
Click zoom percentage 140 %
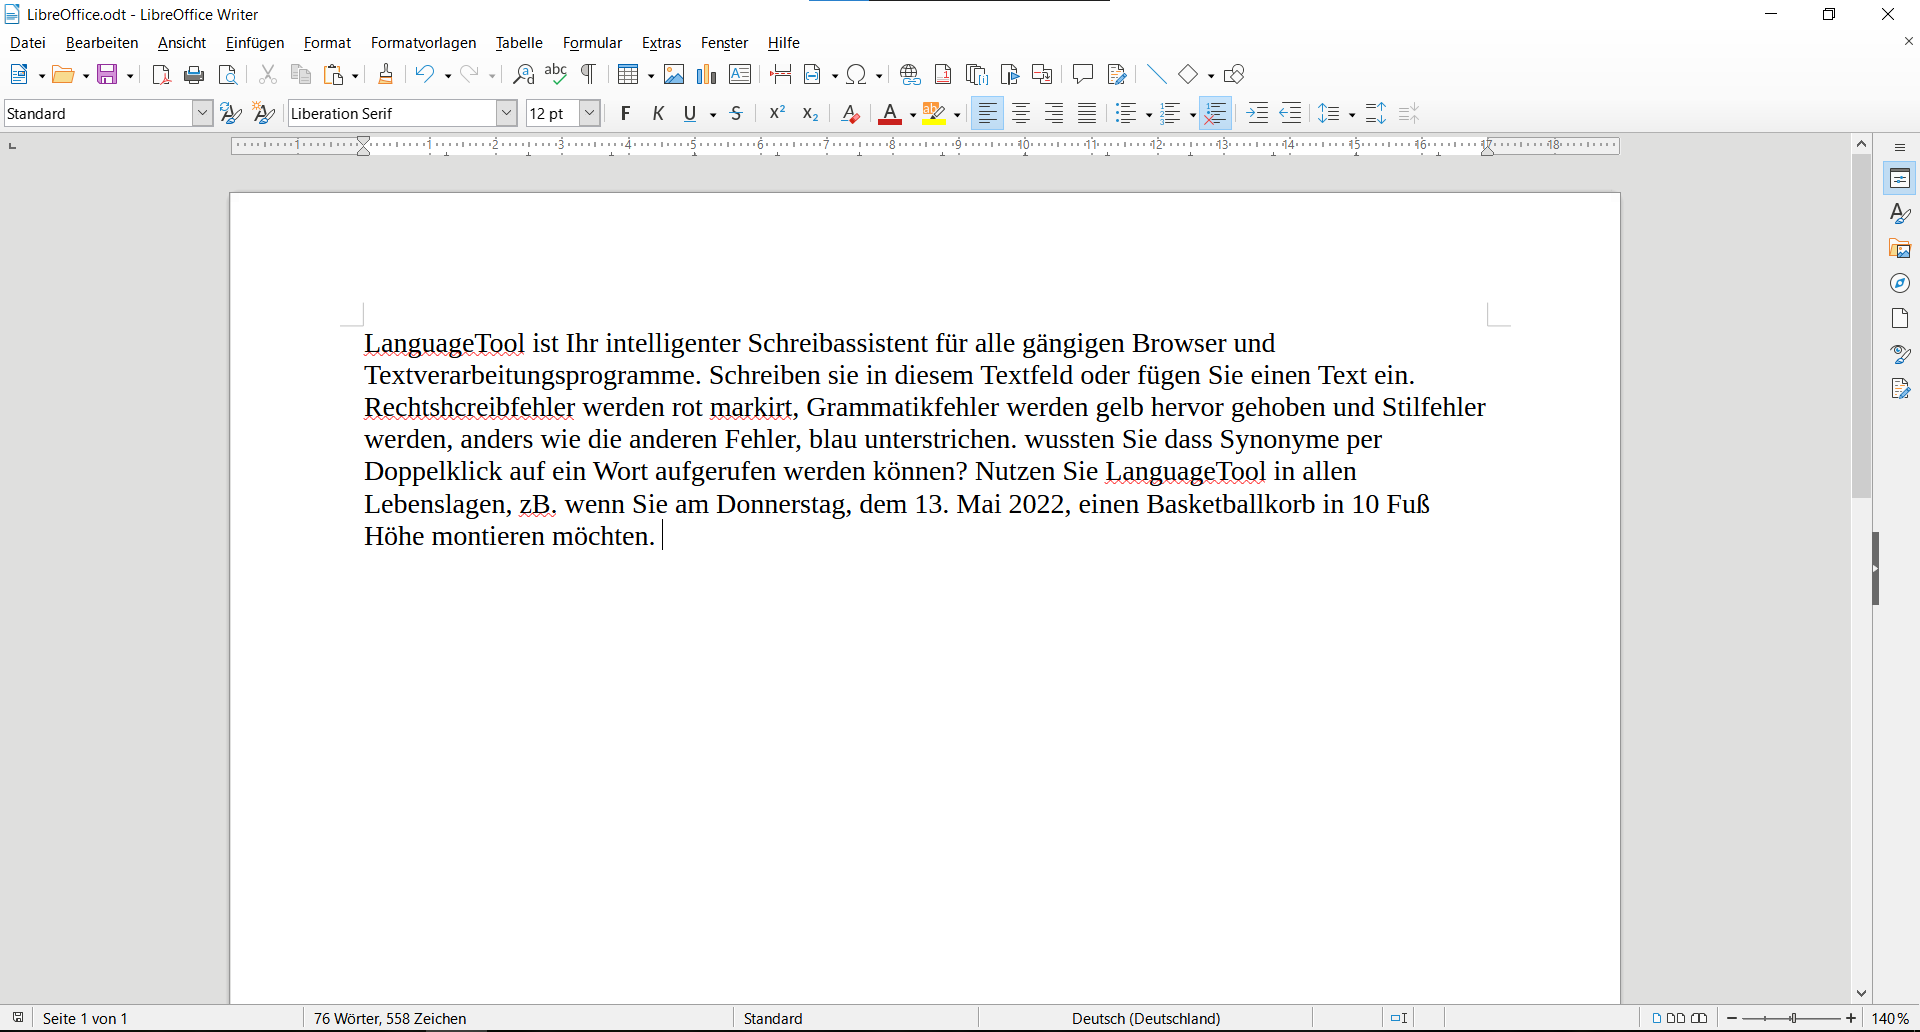1890,1018
